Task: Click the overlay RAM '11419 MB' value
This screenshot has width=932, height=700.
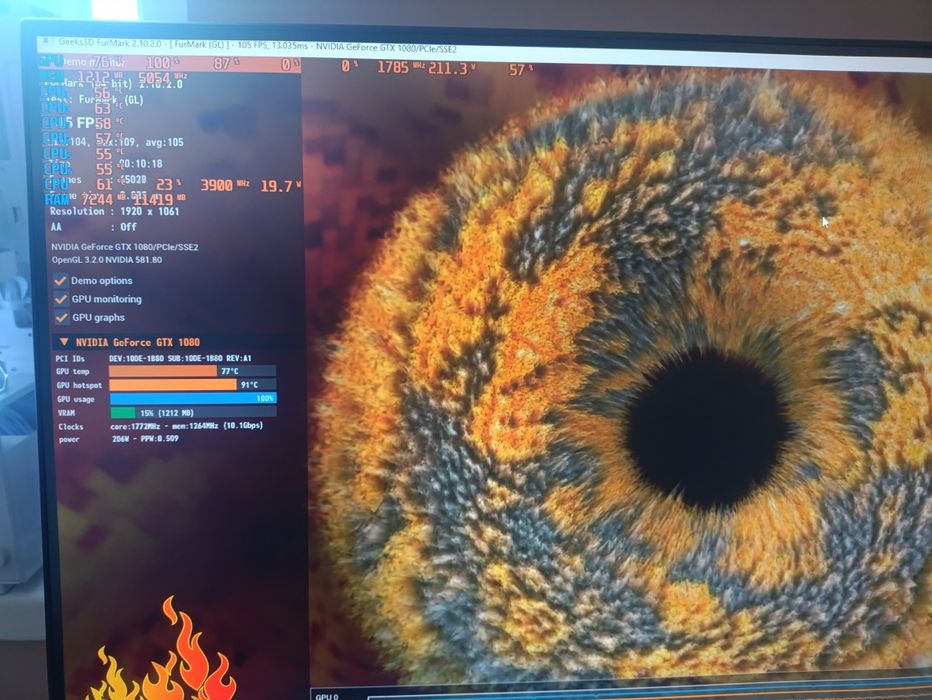Action: [159, 200]
